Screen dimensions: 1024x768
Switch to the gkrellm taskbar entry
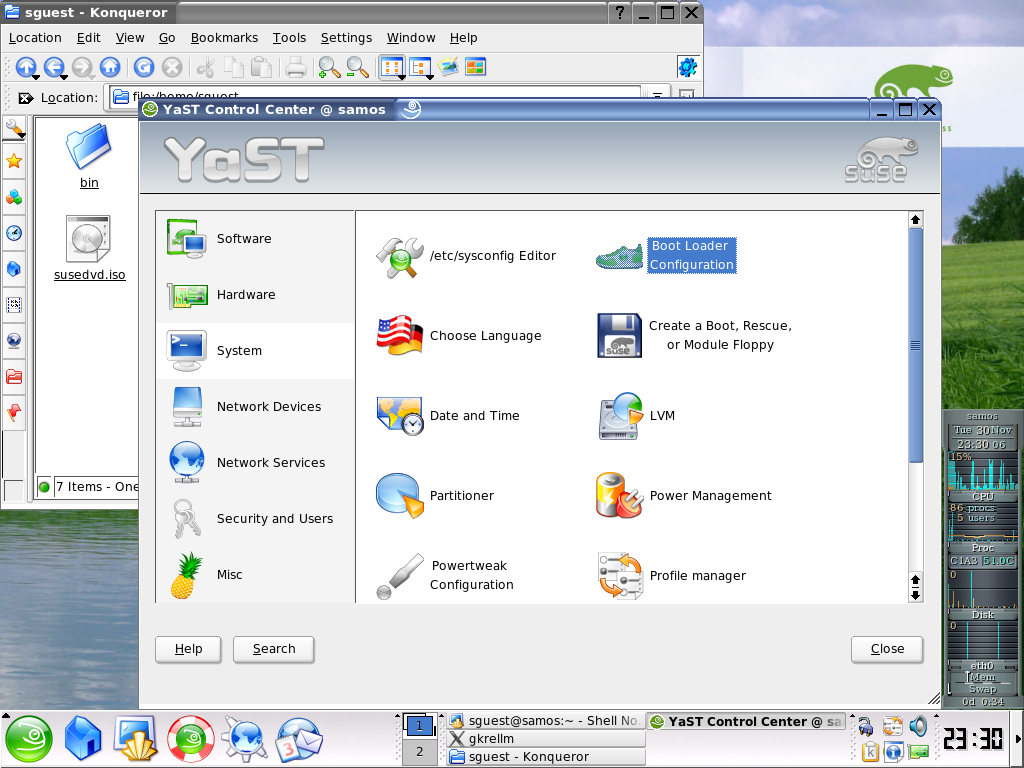(x=547, y=739)
